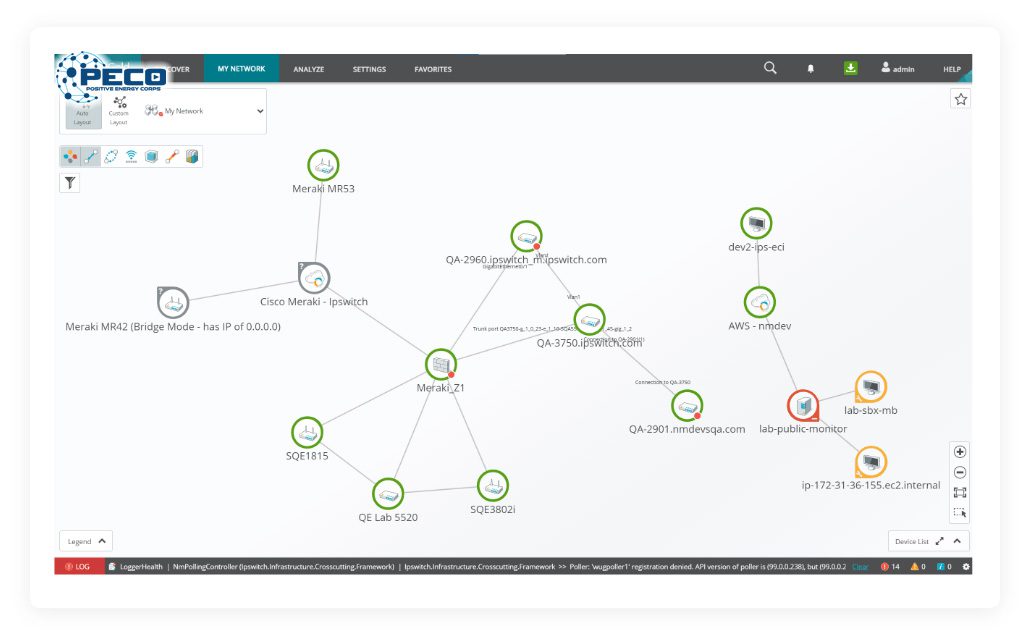Toggle the colored dots device status overlay
The height and width of the screenshot is (642, 1030).
[x=70, y=156]
